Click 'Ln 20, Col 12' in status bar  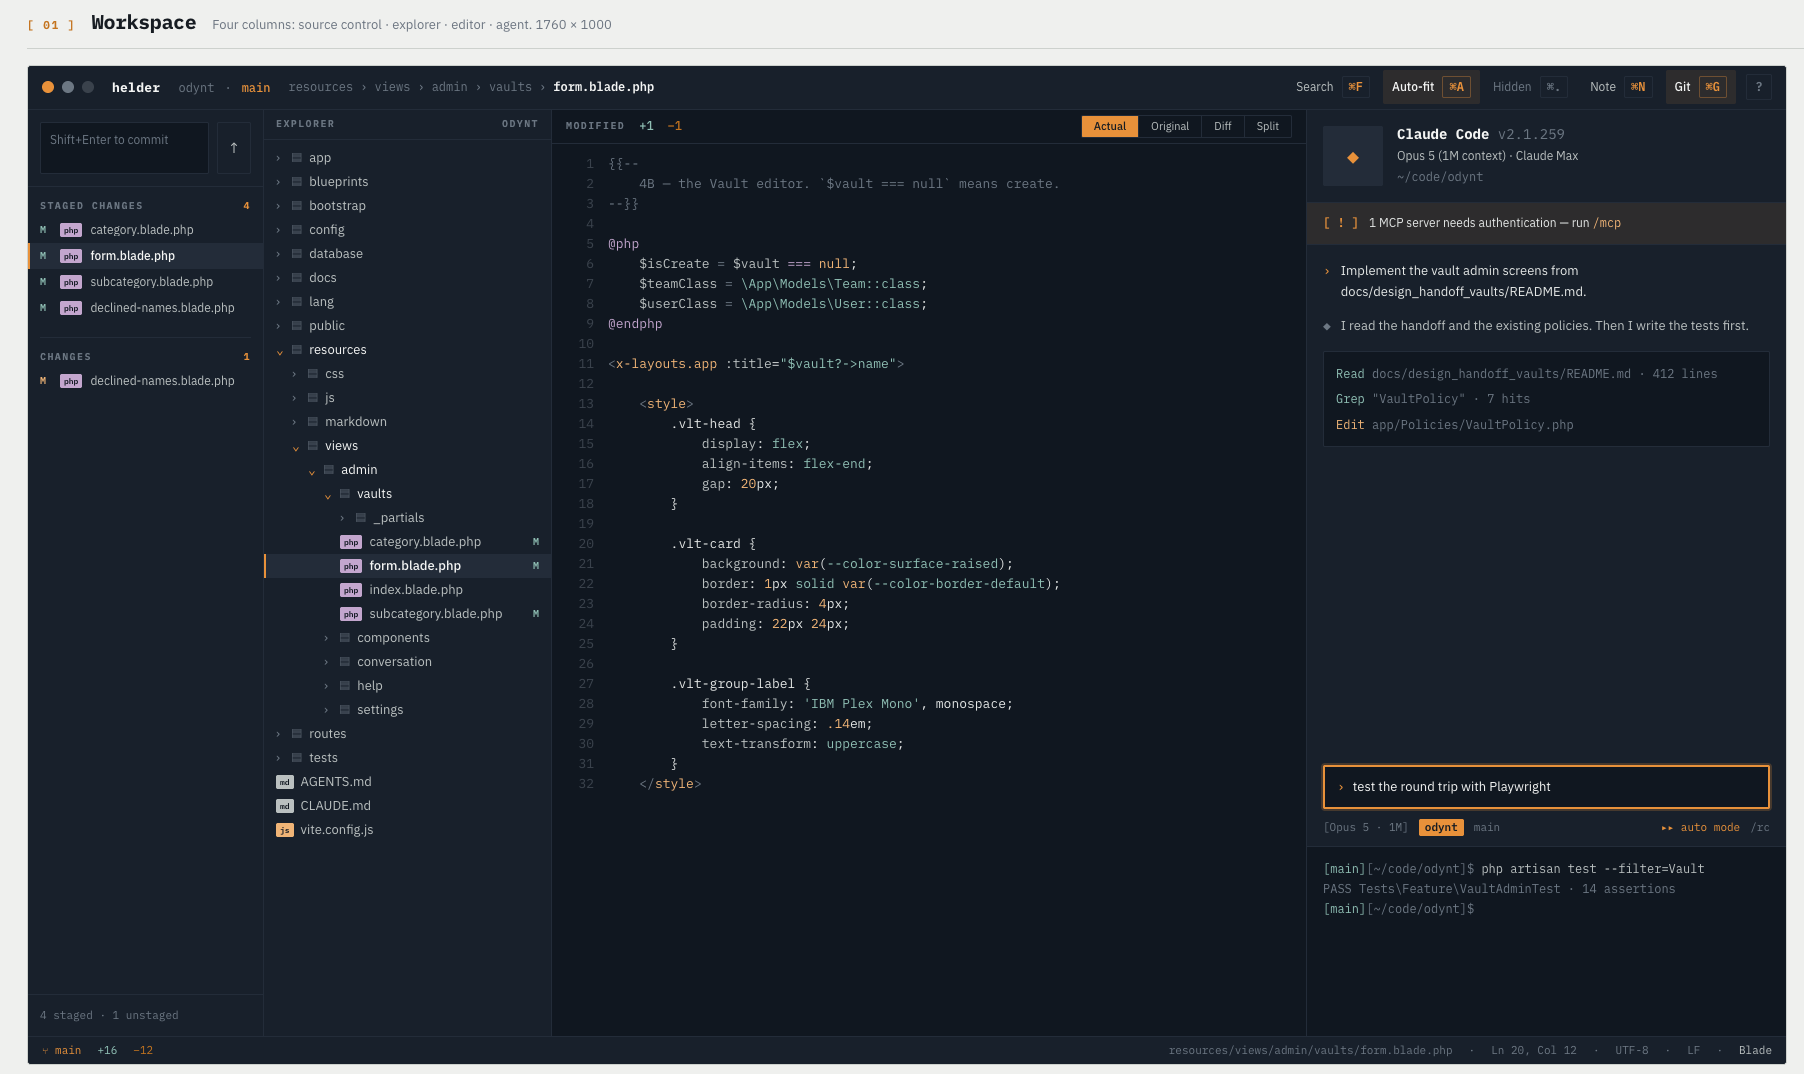click(x=1533, y=1051)
